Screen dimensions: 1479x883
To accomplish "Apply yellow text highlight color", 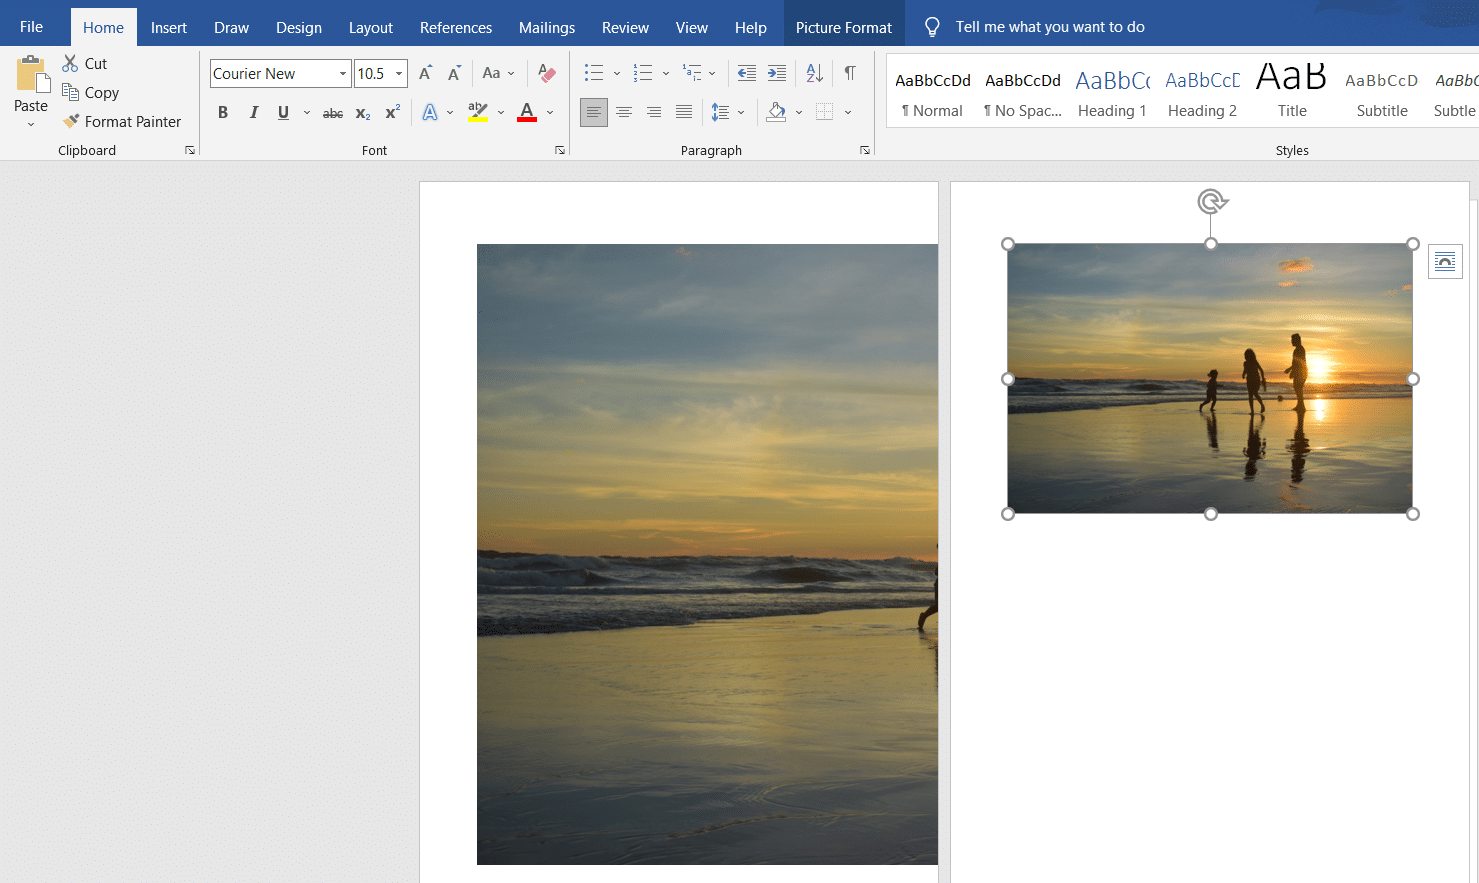I will pyautogui.click(x=478, y=112).
